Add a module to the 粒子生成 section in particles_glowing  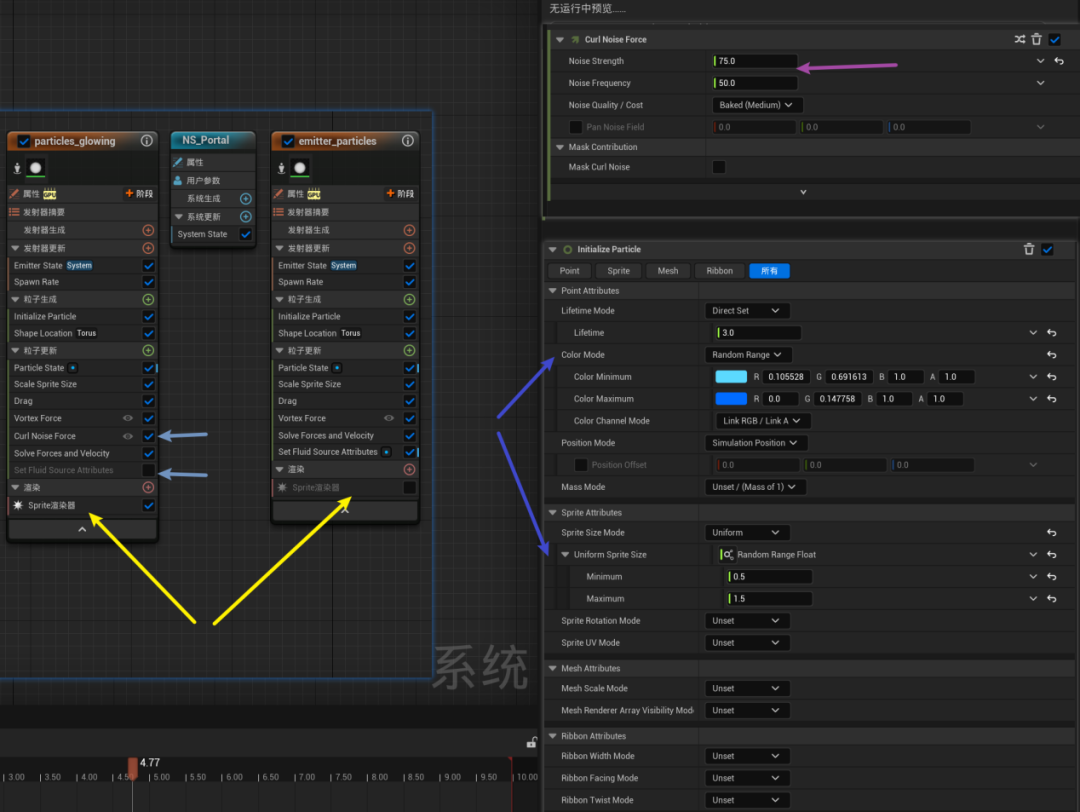tap(148, 300)
